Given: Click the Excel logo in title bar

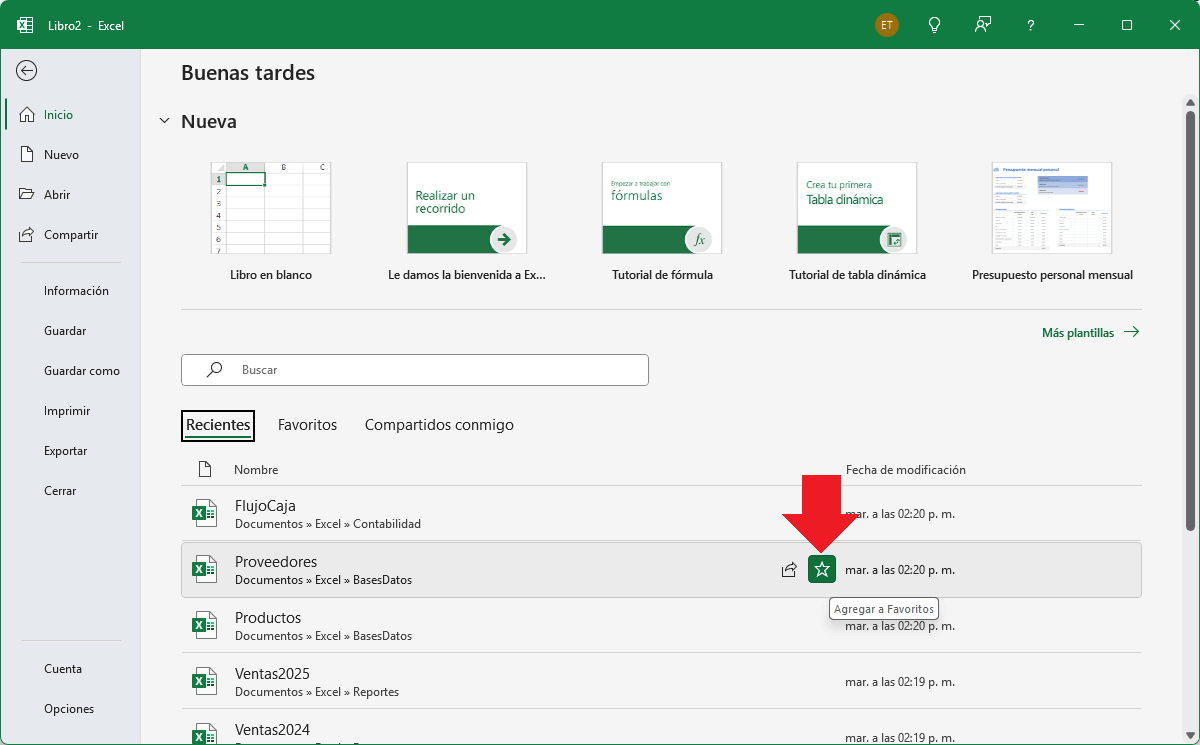Looking at the screenshot, I should (x=25, y=25).
